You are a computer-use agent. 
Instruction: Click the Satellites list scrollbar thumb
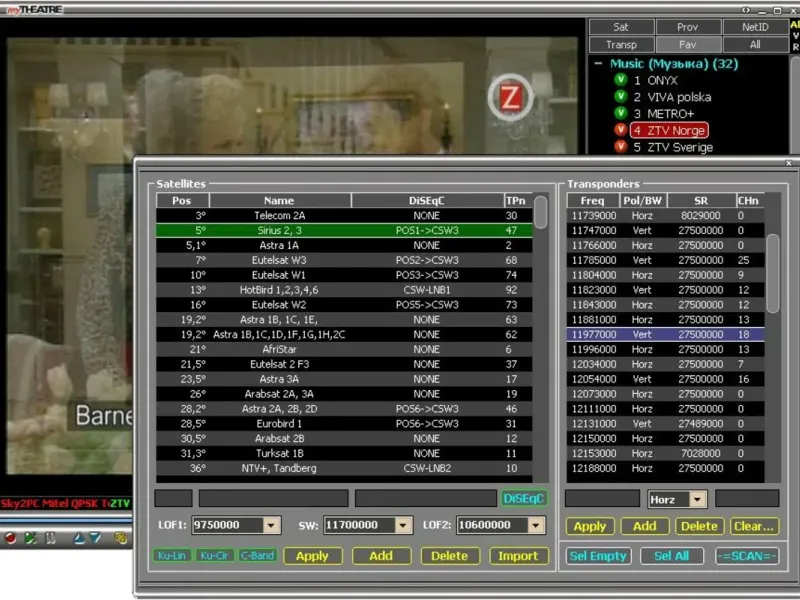541,213
